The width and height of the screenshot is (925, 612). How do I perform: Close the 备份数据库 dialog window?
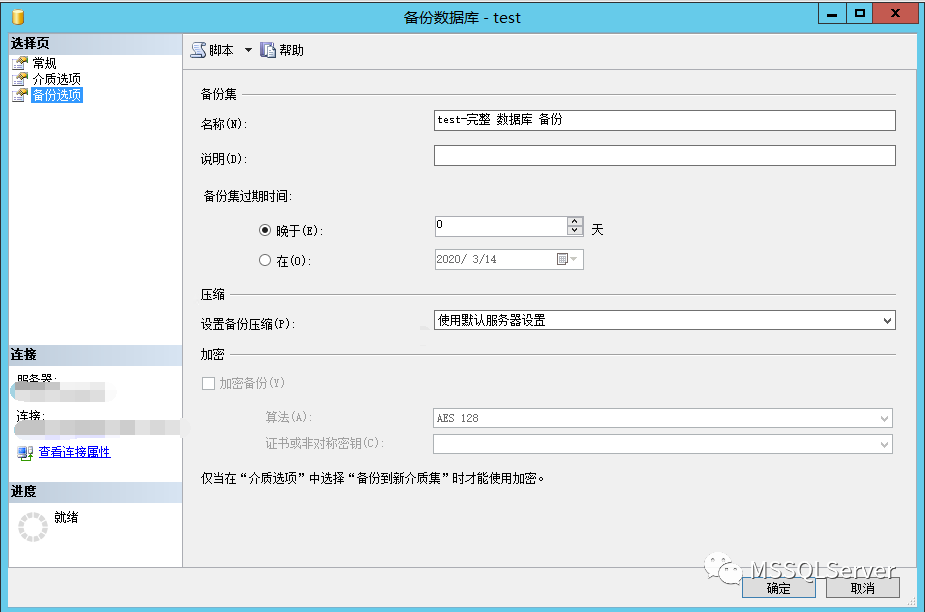click(x=895, y=14)
